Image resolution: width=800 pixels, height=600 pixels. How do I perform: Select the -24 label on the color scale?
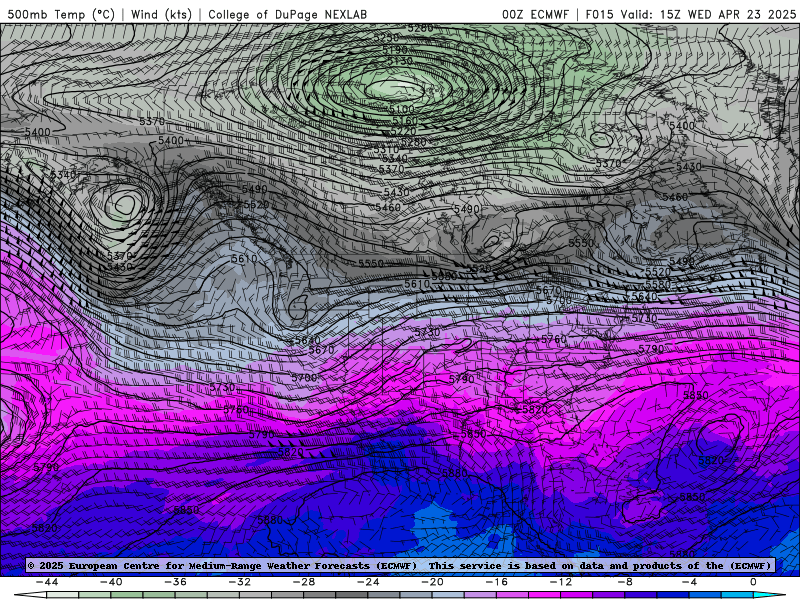(368, 582)
